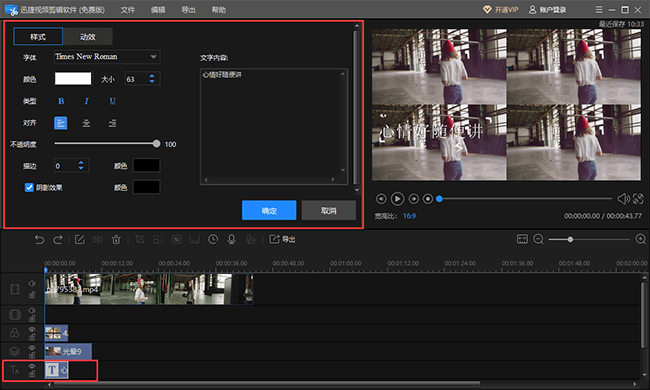Image resolution: width=650 pixels, height=390 pixels.
Task: Lock the main video track
Action: pyautogui.click(x=32, y=295)
